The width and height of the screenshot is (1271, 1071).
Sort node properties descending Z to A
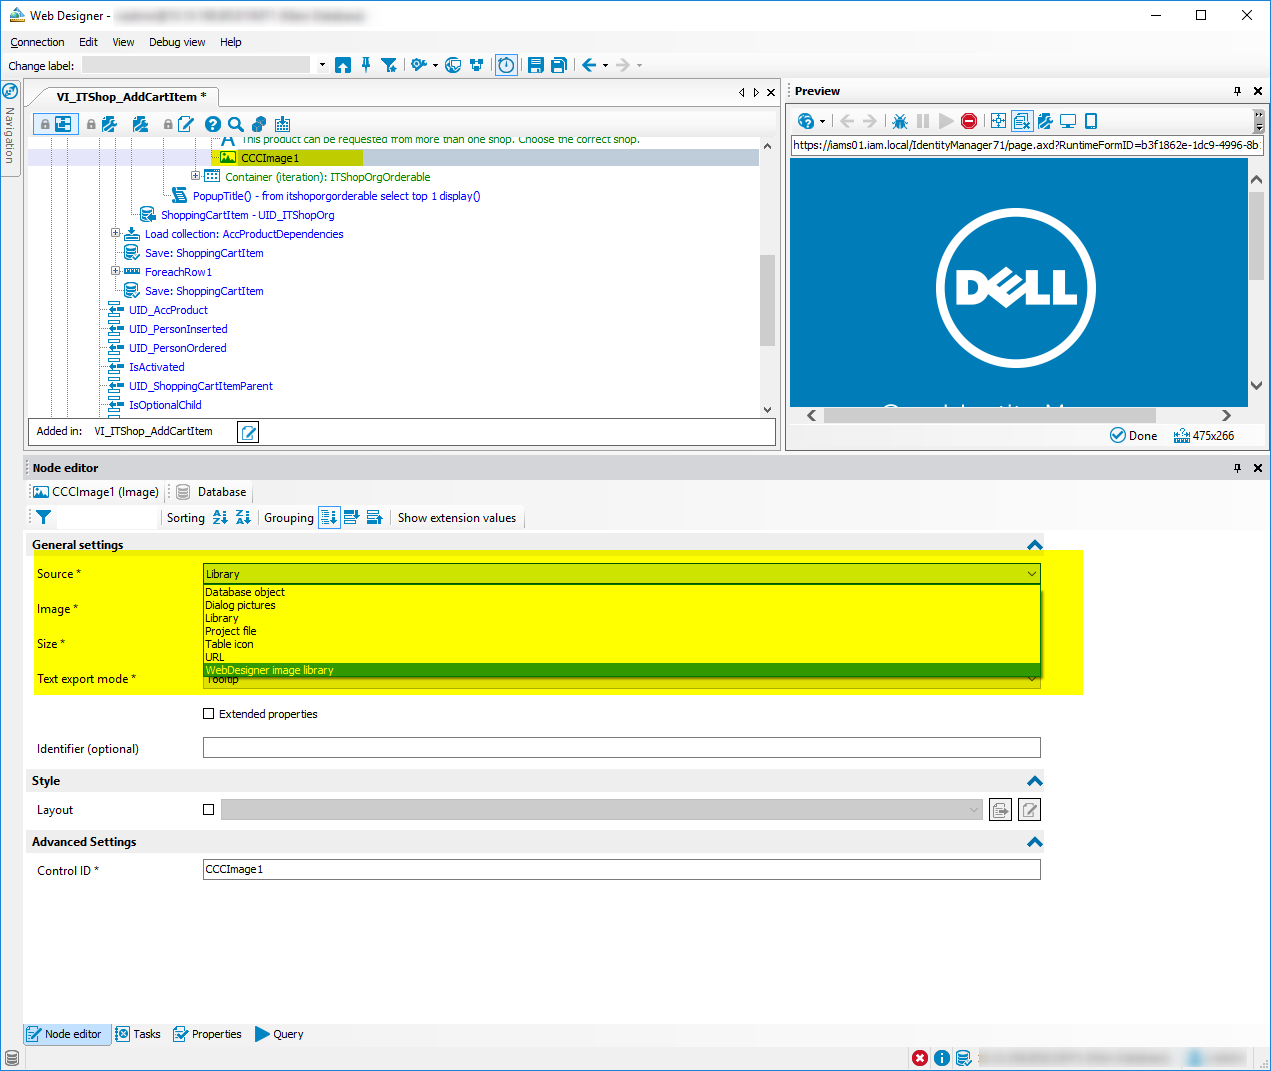(243, 517)
